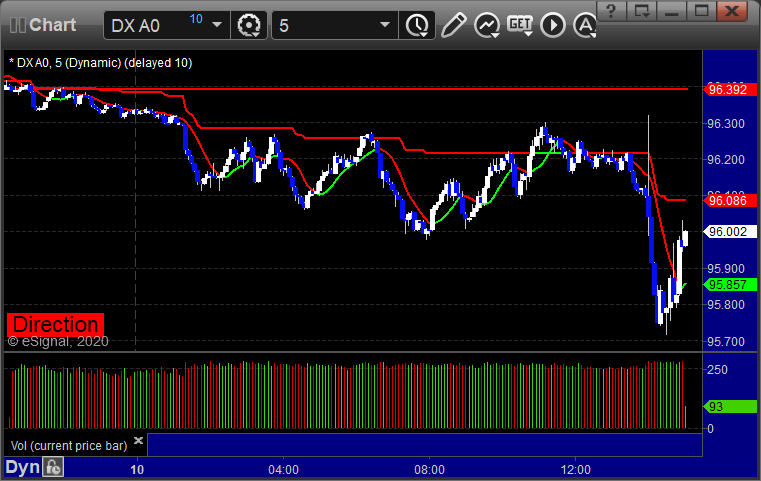Viewport: 761px width, 481px height.
Task: Maximize the chart window
Action: (701, 11)
